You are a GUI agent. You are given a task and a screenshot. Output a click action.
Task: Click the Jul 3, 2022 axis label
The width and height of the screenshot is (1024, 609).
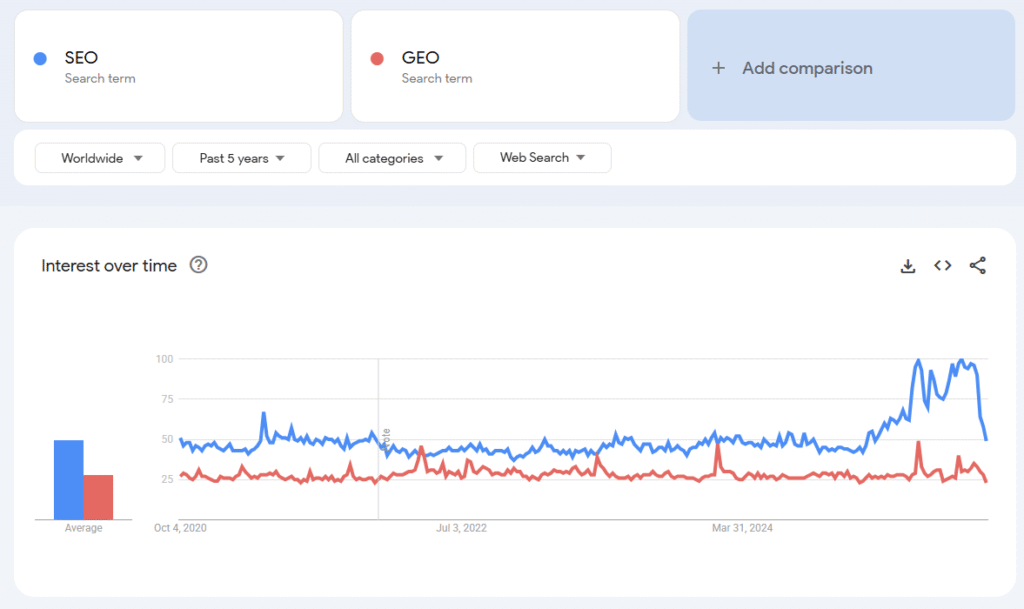point(462,528)
